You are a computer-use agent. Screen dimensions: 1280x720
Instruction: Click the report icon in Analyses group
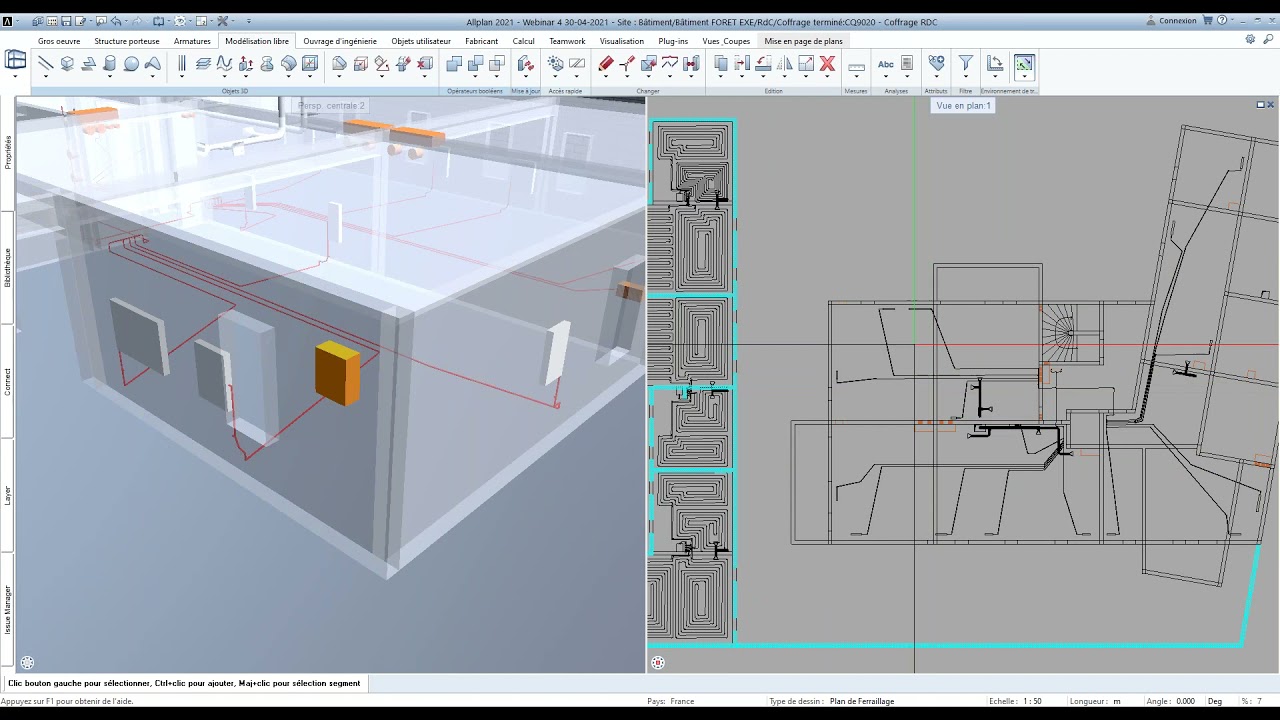907,63
